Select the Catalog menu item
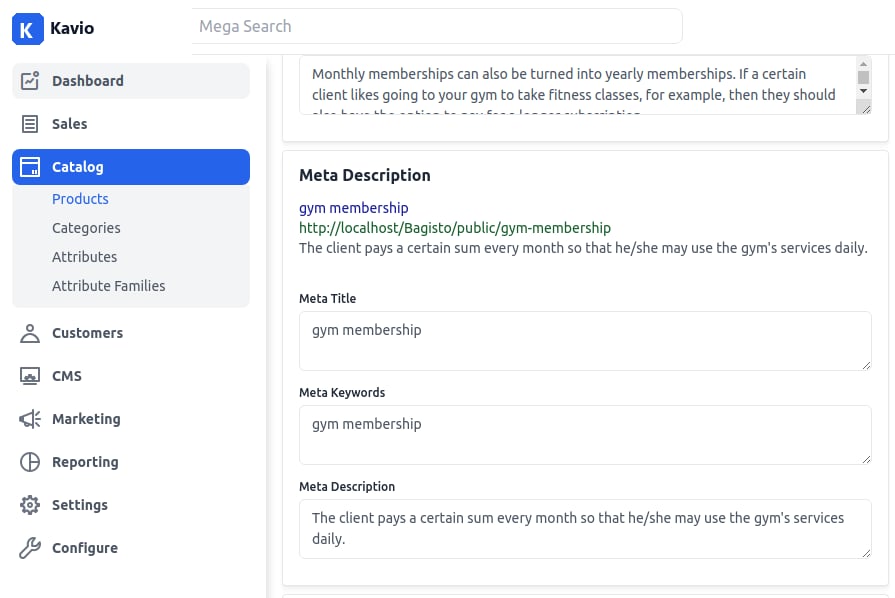The width and height of the screenshot is (895, 598). [131, 167]
